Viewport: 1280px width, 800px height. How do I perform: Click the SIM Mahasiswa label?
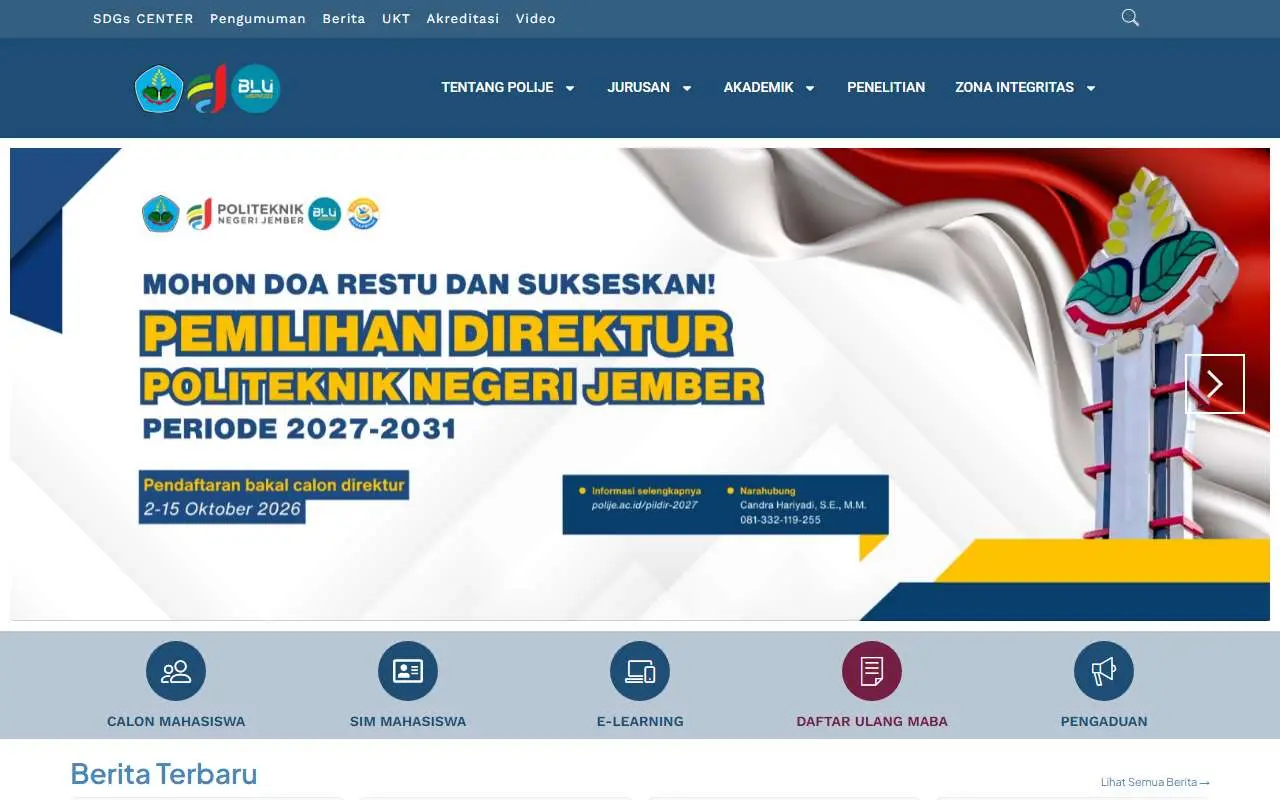408,721
